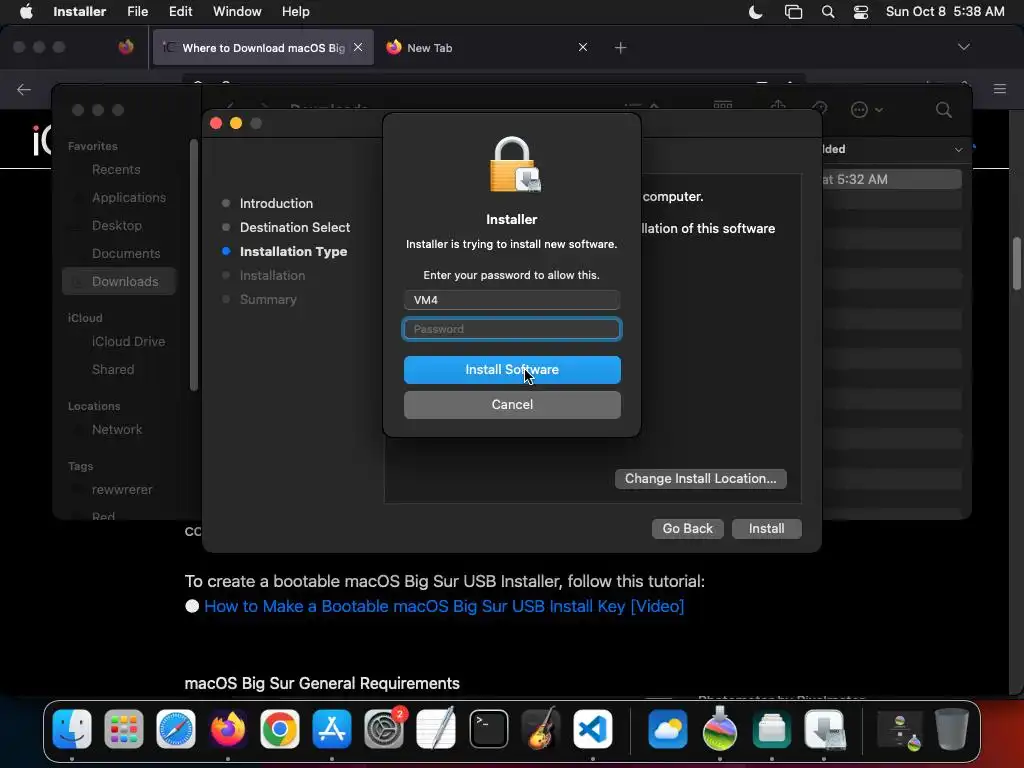This screenshot has width=1024, height=768.
Task: Focus the Password input field
Action: [x=512, y=329]
